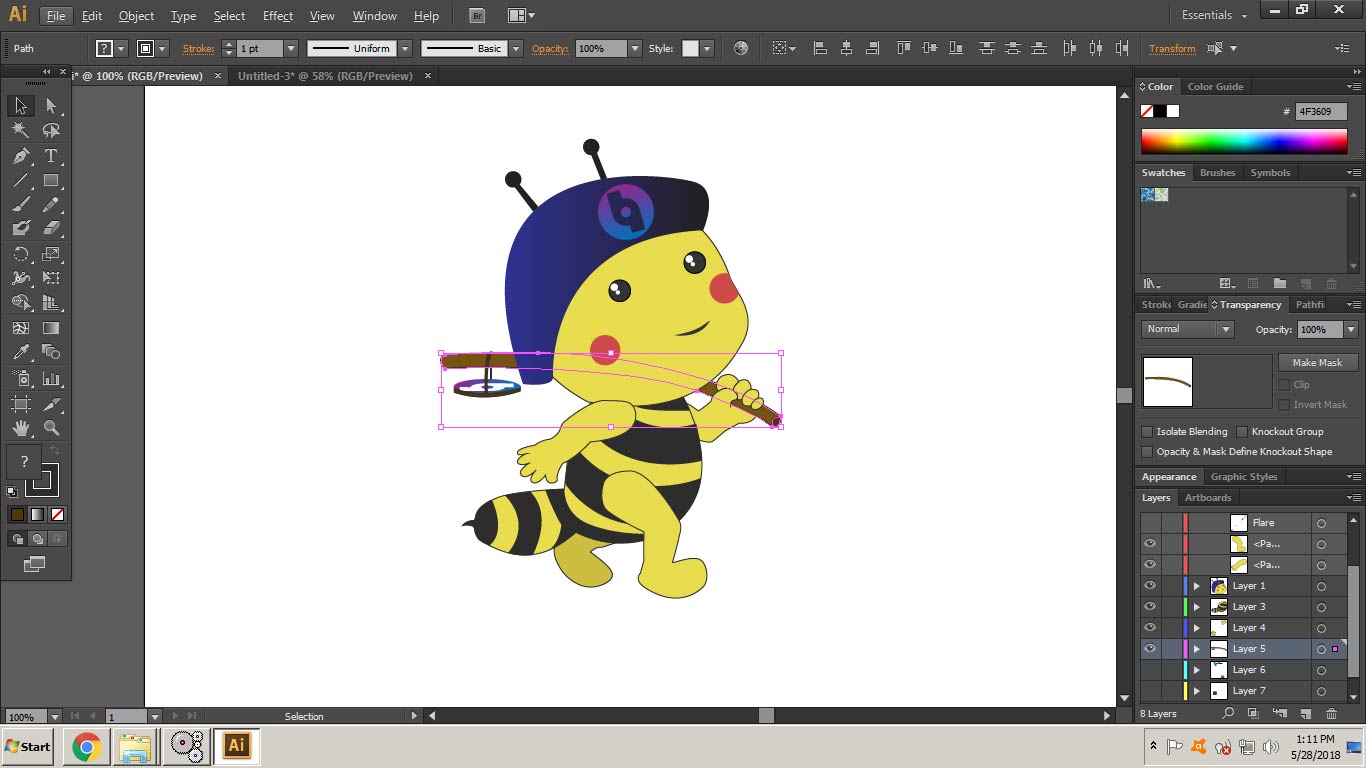
Task: Choose the Magic Wand tool
Action: coord(21,130)
